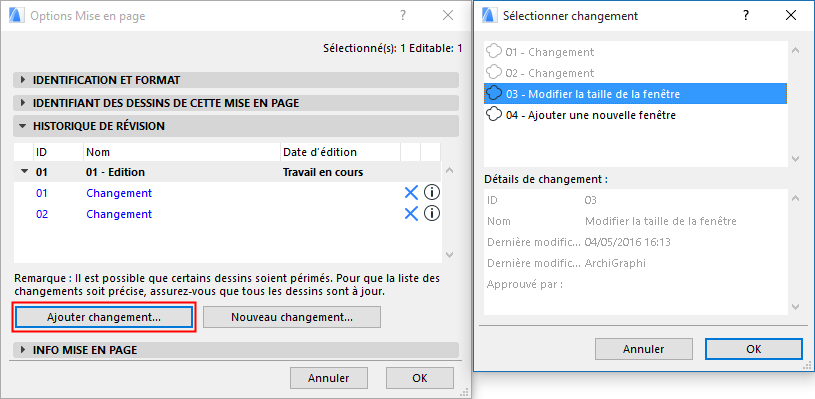Select greyed 02 - Changement in change list
Image resolution: width=815 pixels, height=399 pixels.
[635, 73]
